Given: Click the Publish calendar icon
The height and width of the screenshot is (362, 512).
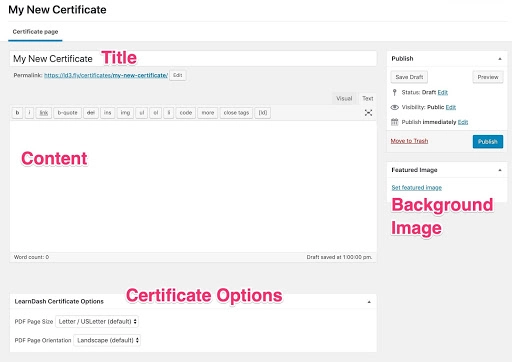Looking at the screenshot, I should [x=394, y=122].
